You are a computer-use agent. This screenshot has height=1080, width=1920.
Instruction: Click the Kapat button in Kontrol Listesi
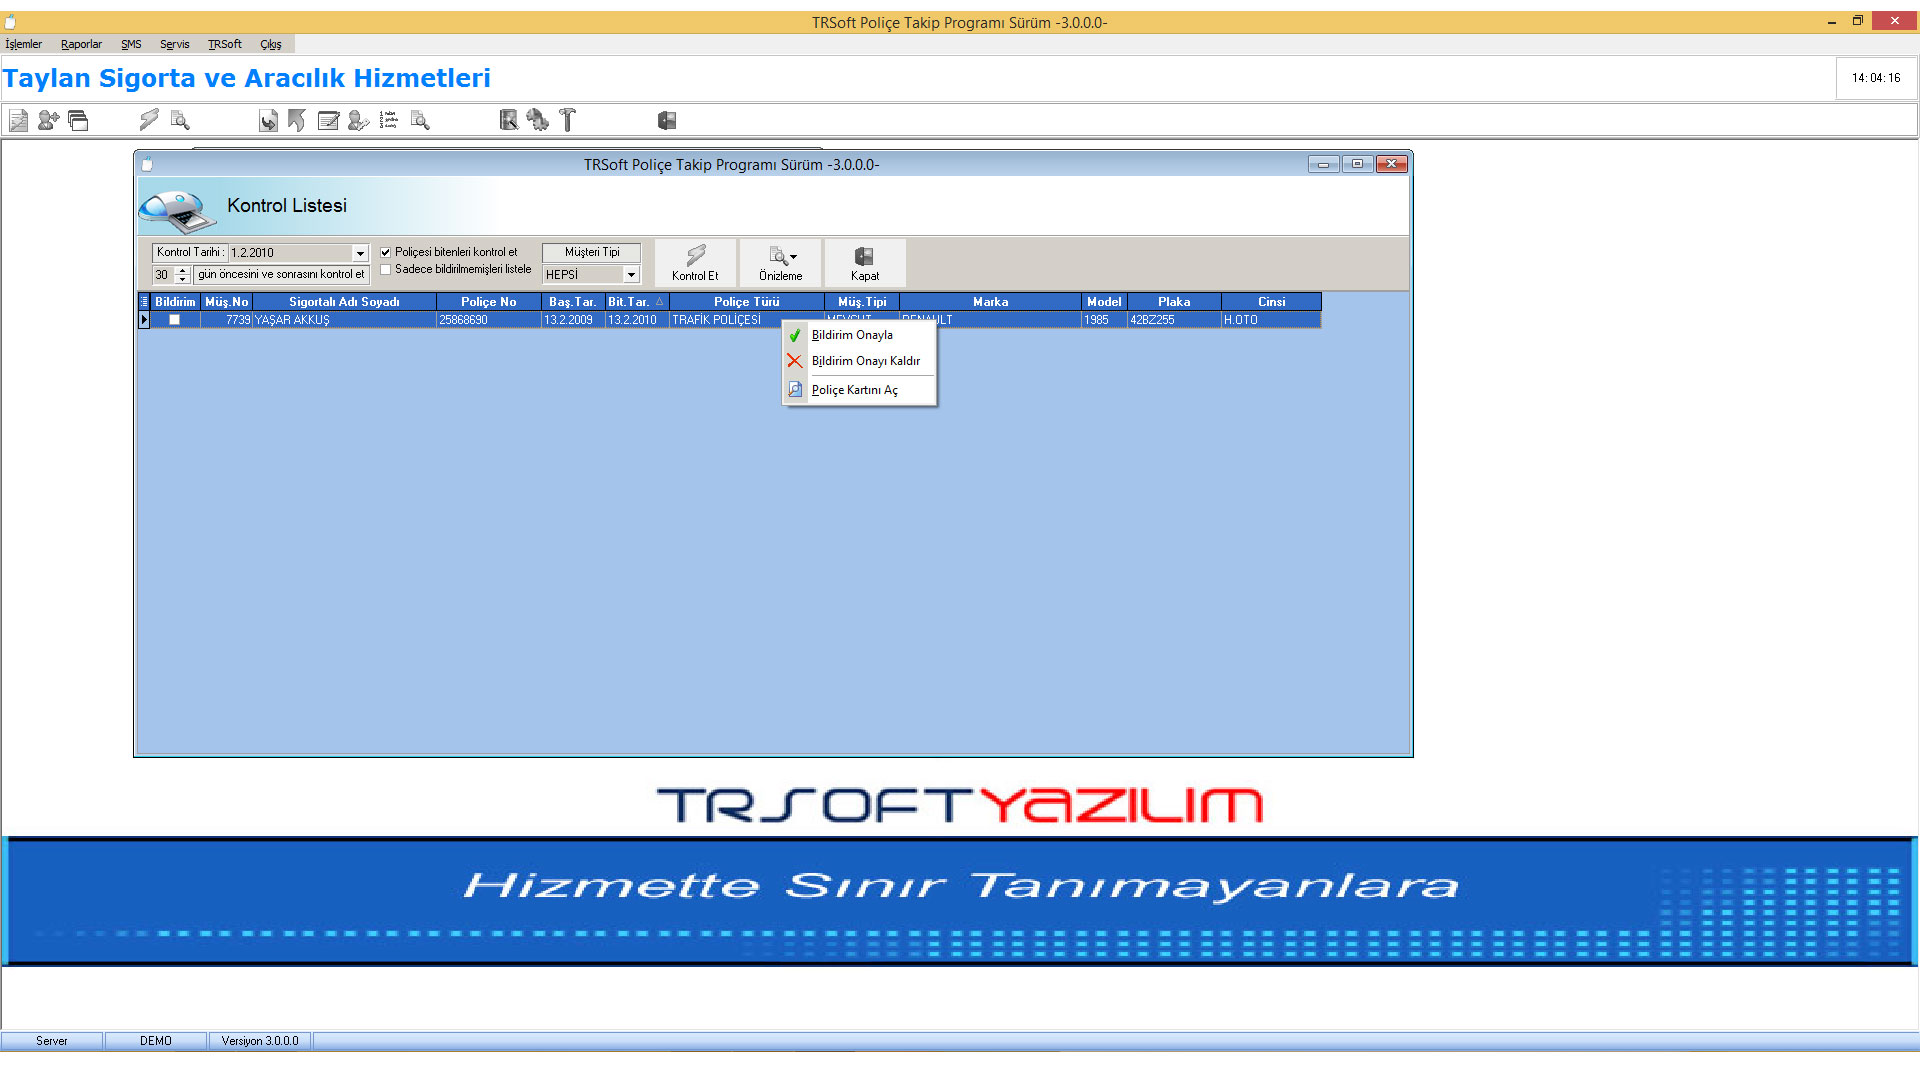pyautogui.click(x=865, y=263)
